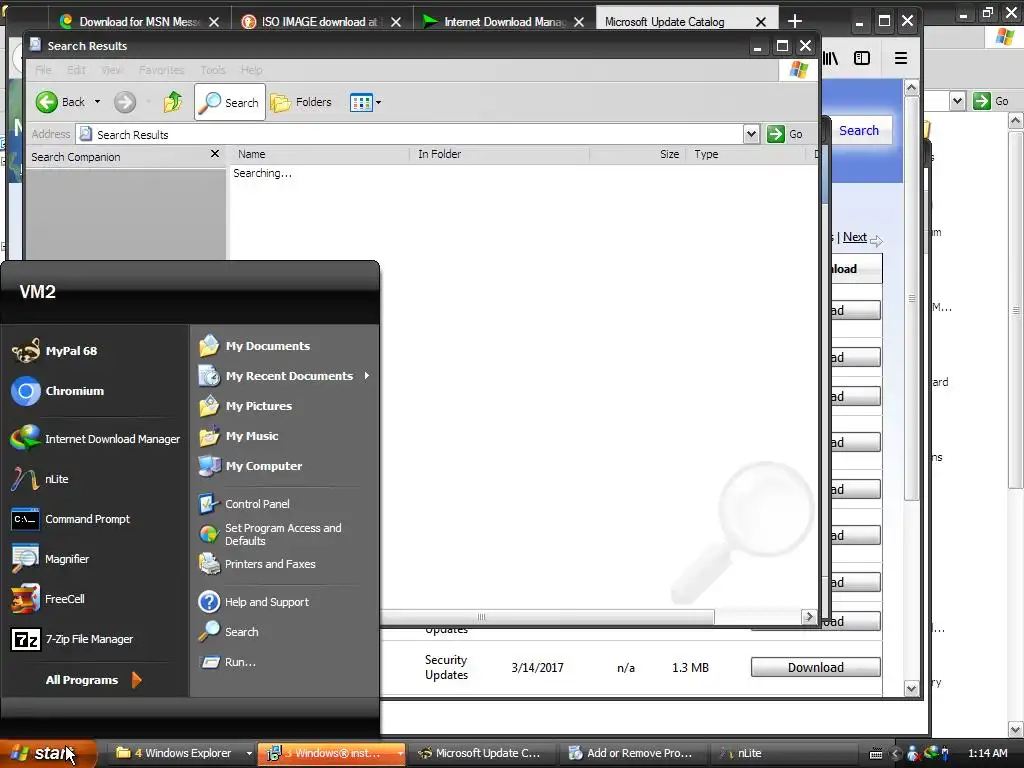
Task: Toggle the browser sidebar icon
Action: tap(862, 59)
